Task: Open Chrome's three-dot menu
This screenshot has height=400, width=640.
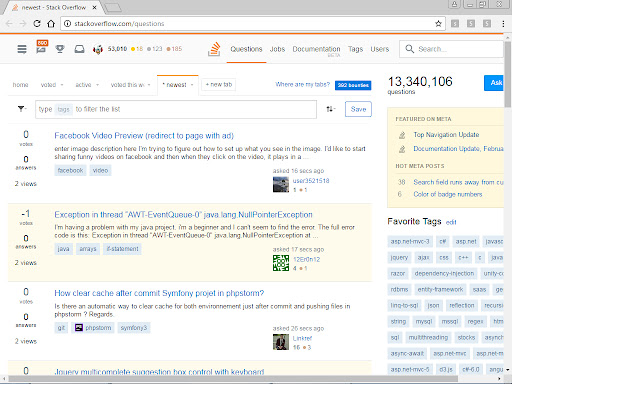Action: [x=503, y=24]
